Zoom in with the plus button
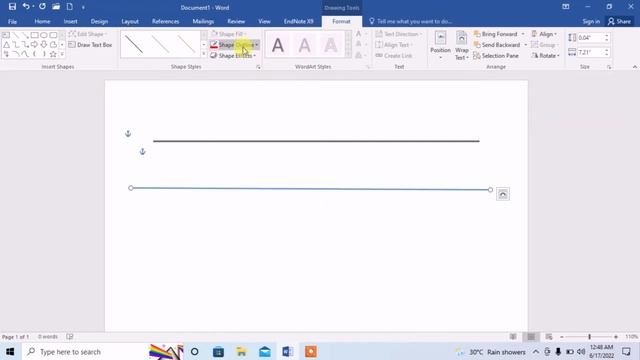 (616, 337)
